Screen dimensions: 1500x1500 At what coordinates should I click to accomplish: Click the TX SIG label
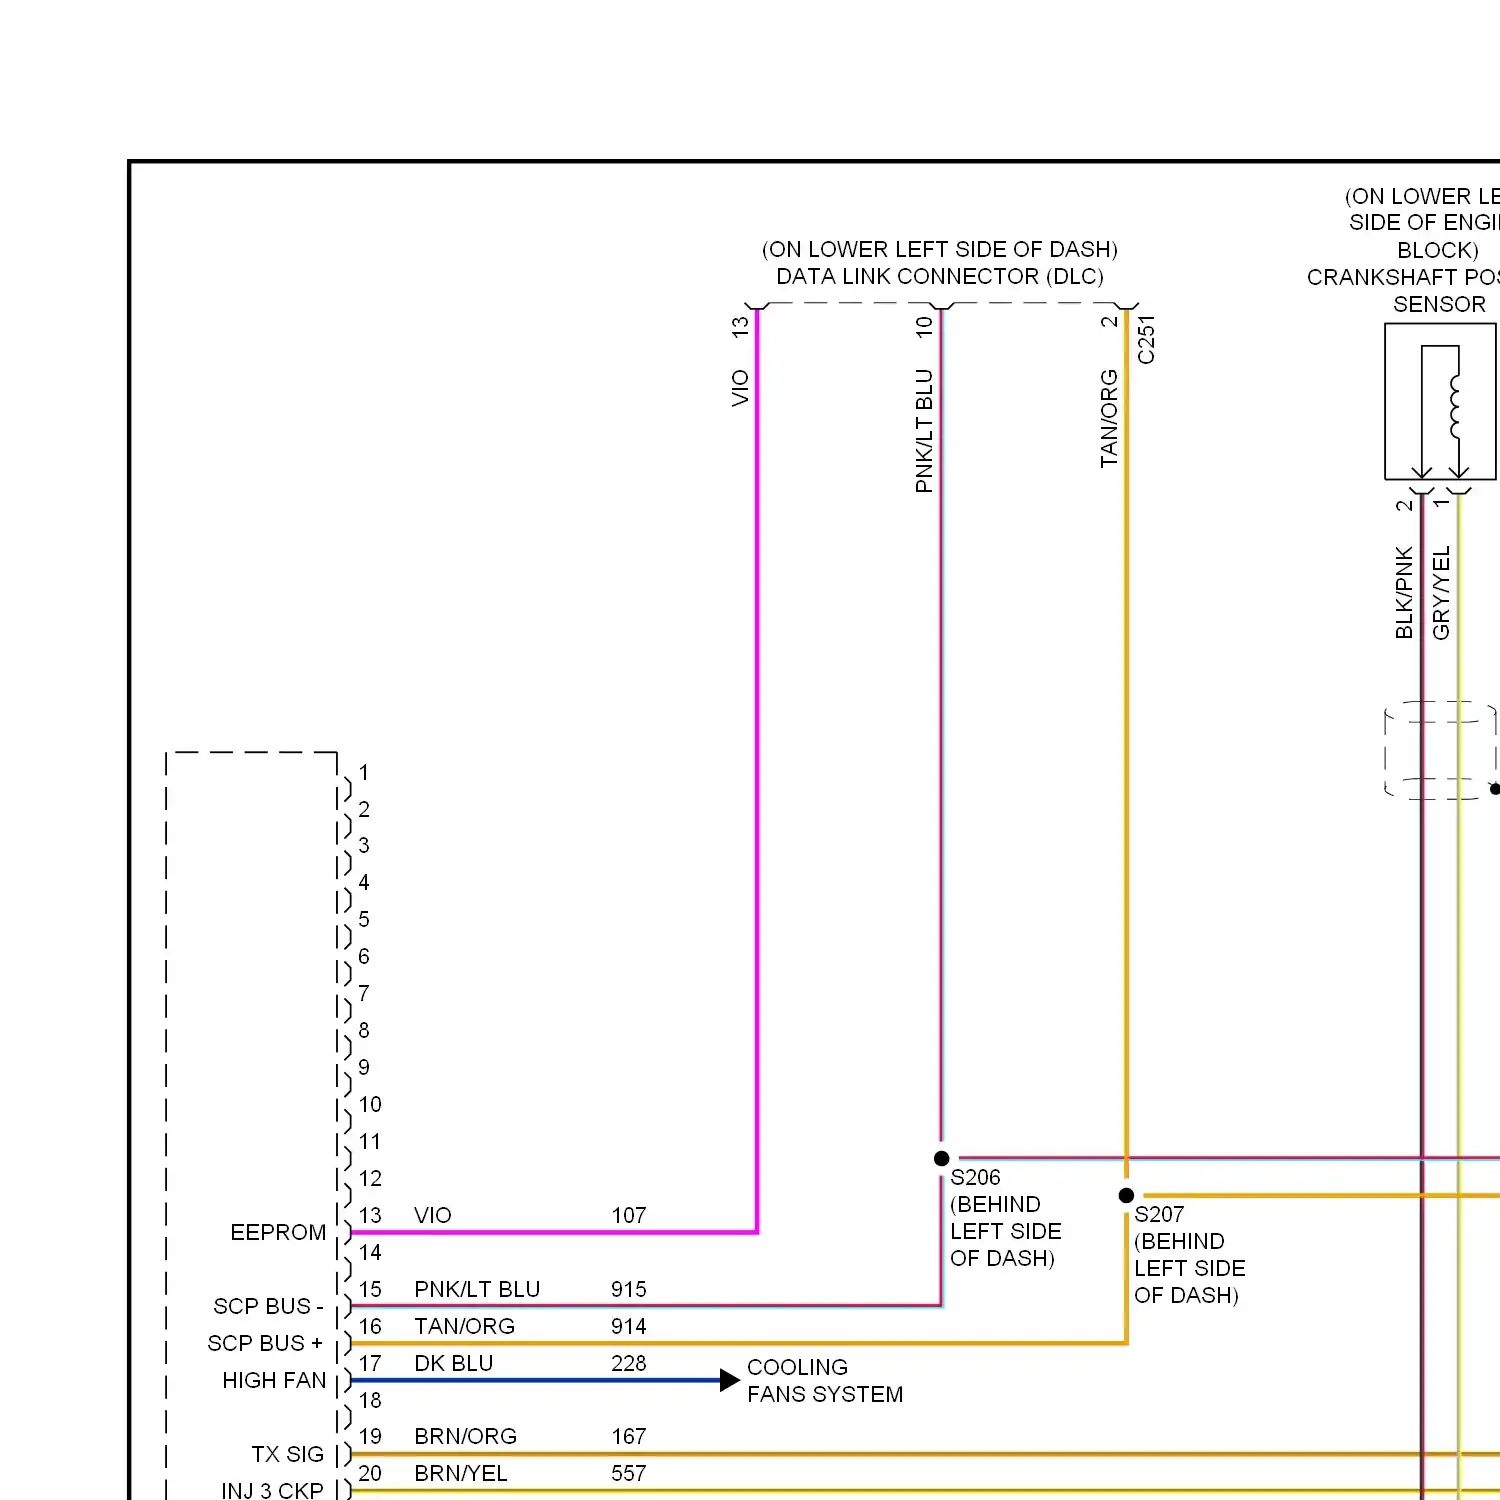288,1454
